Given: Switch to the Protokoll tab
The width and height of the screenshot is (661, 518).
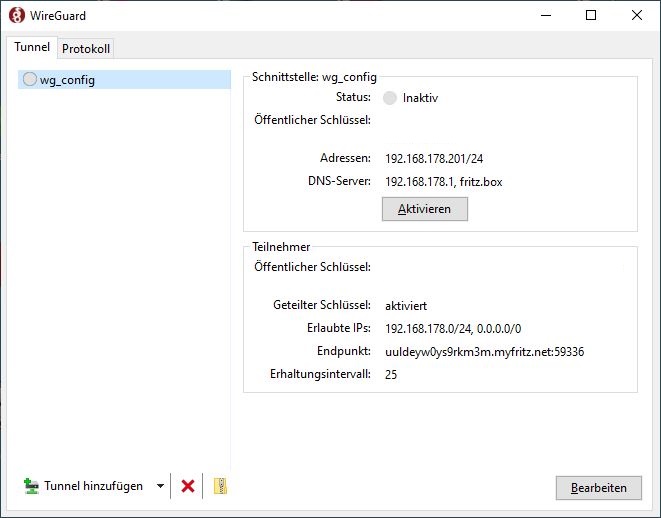Looking at the screenshot, I should coord(86,49).
